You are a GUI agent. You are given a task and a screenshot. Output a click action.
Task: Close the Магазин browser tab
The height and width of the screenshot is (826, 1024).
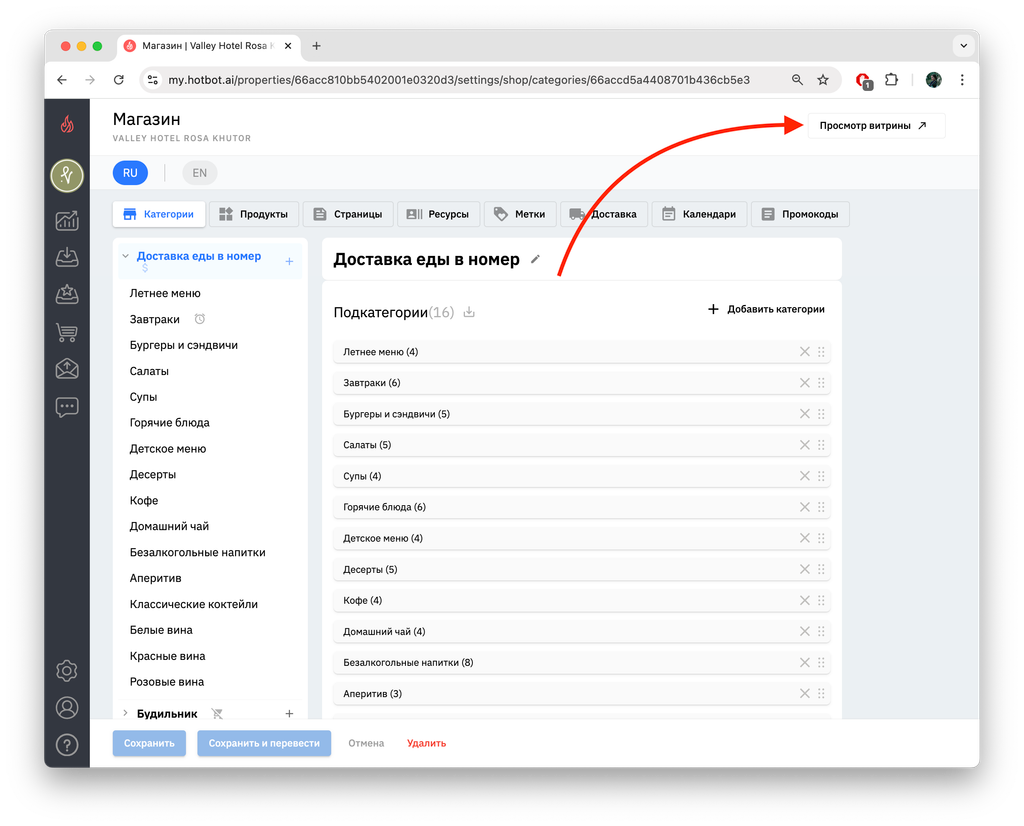point(288,46)
